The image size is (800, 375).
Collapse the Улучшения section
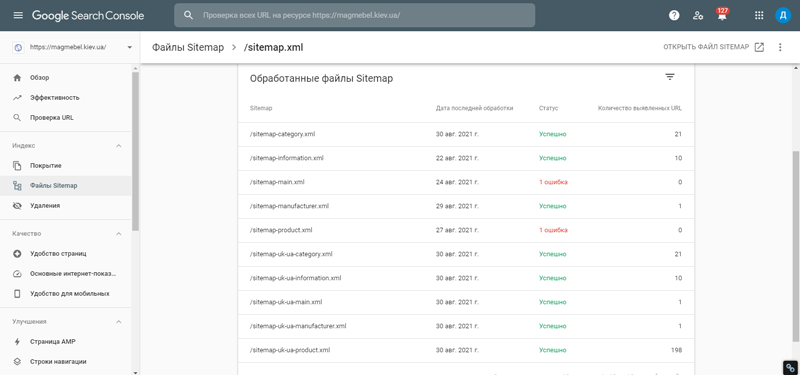[118, 322]
